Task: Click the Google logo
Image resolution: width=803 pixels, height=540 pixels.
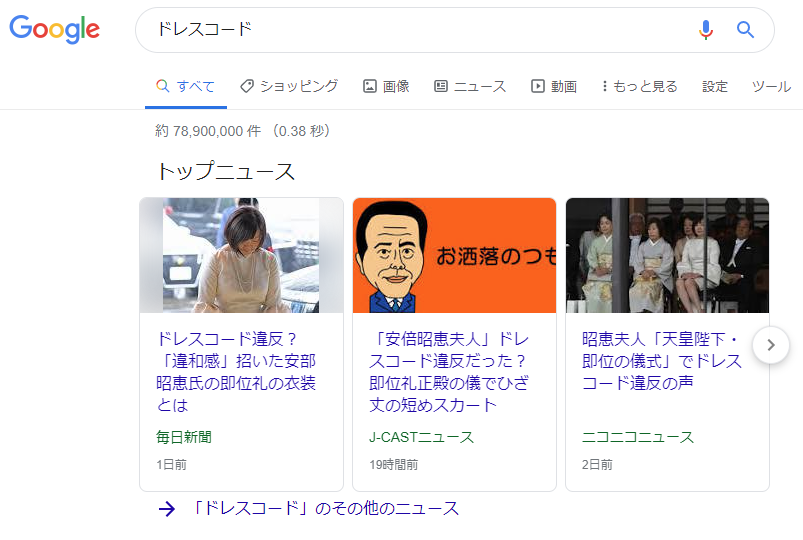Action: 54,29
